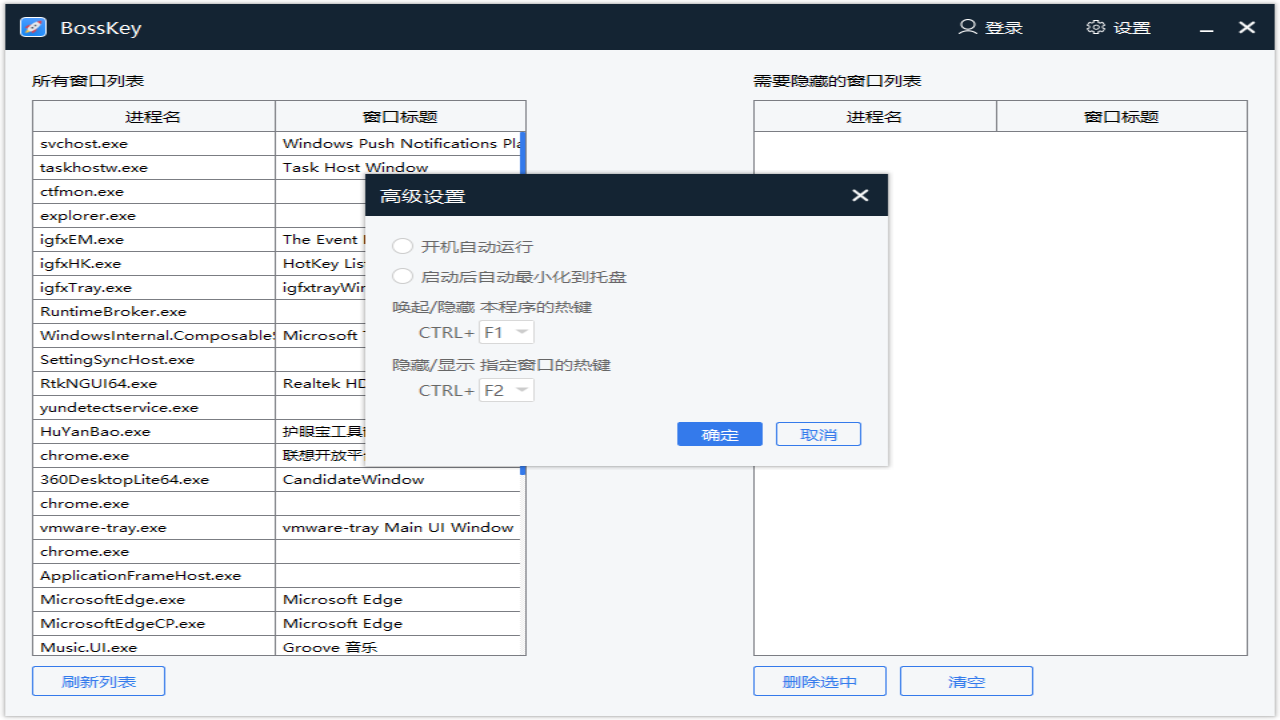Screen dimensions: 1280x720
Task: Click the 删除选中 button
Action: tap(819, 680)
